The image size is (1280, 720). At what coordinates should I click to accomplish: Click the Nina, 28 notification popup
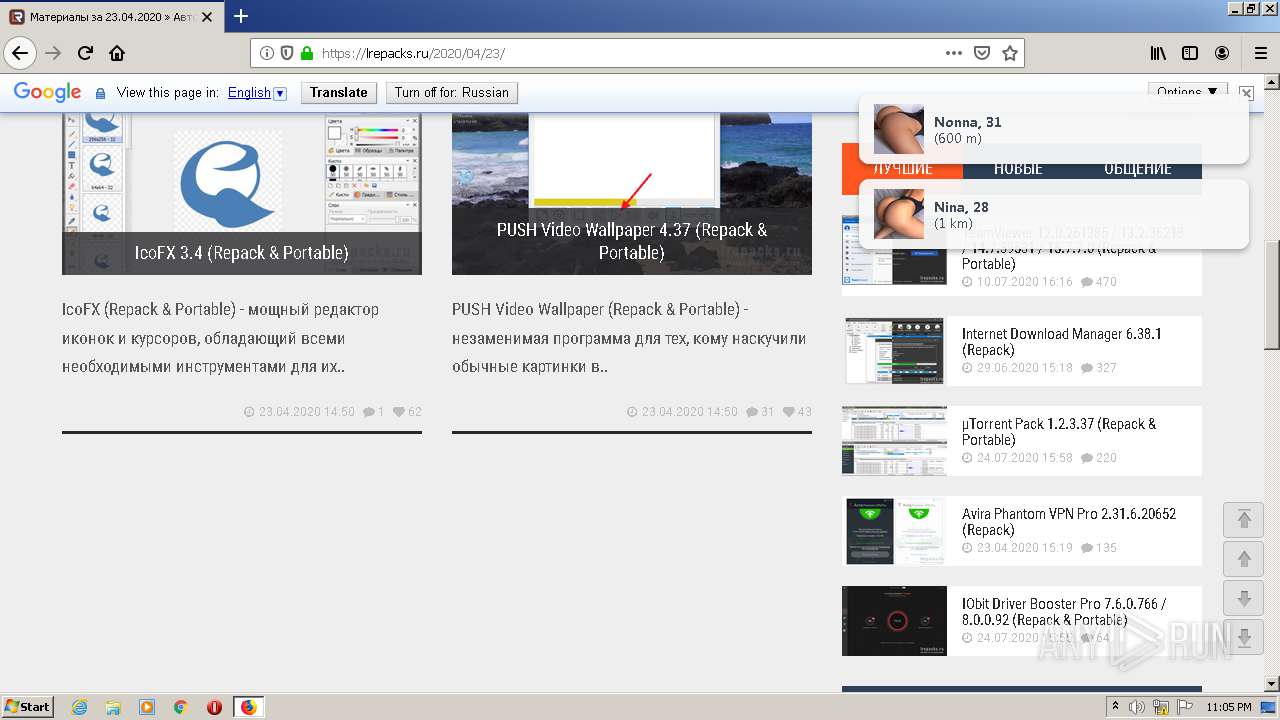(x=1054, y=214)
